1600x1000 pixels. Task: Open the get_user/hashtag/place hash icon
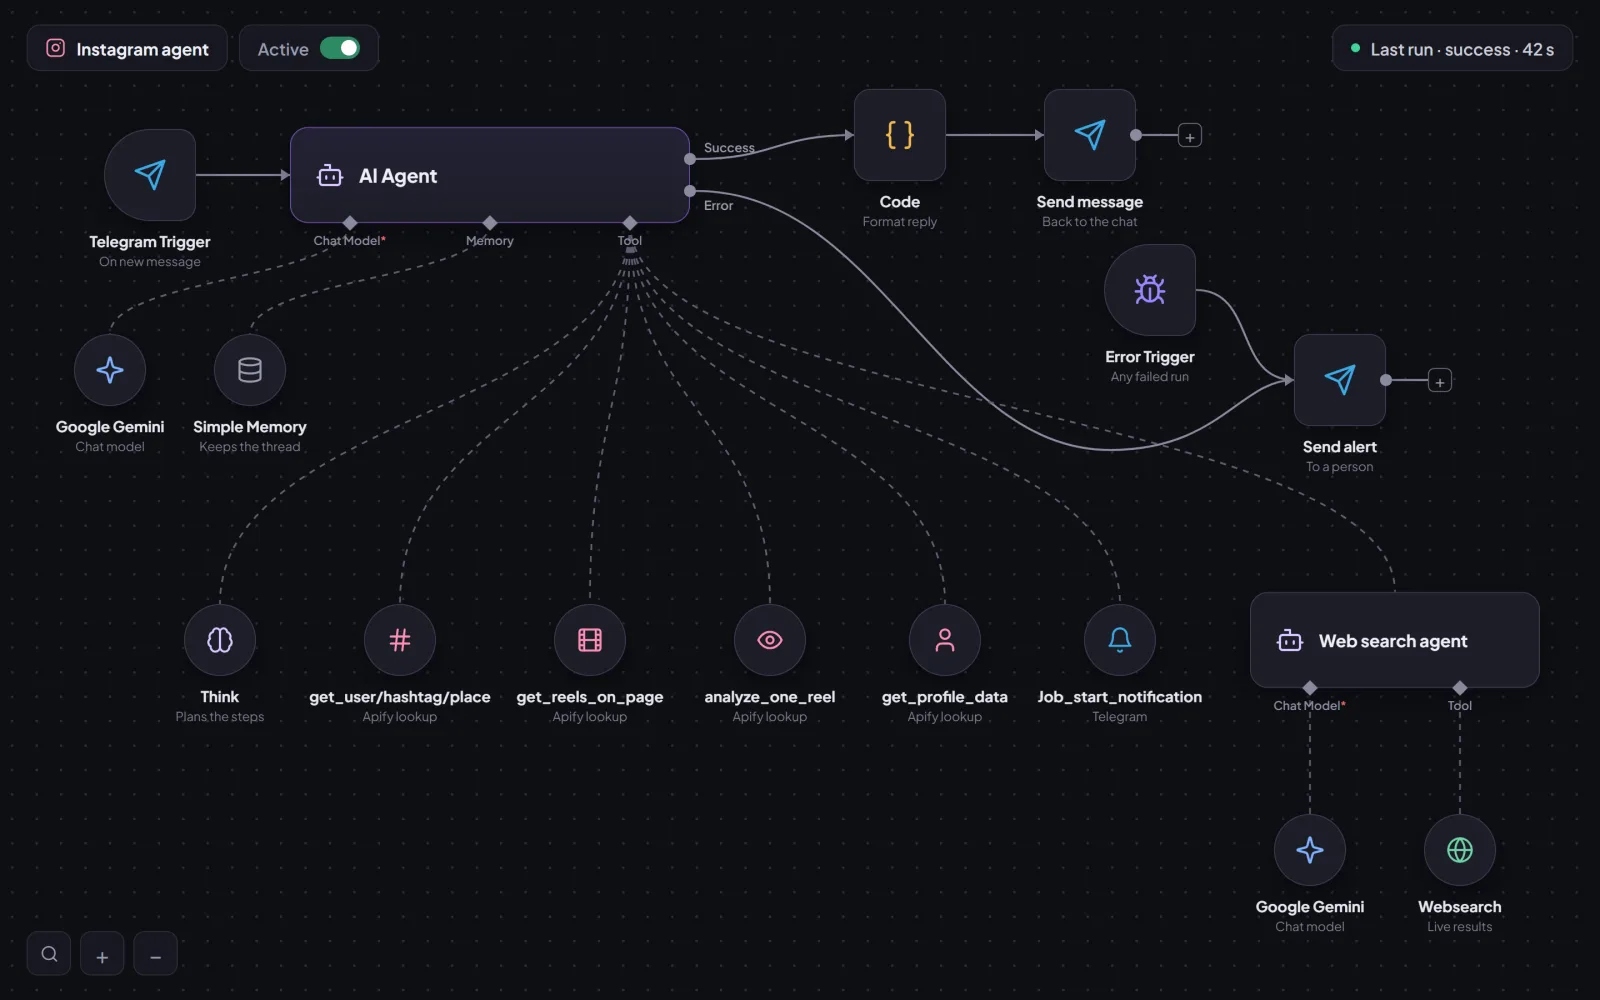click(400, 640)
